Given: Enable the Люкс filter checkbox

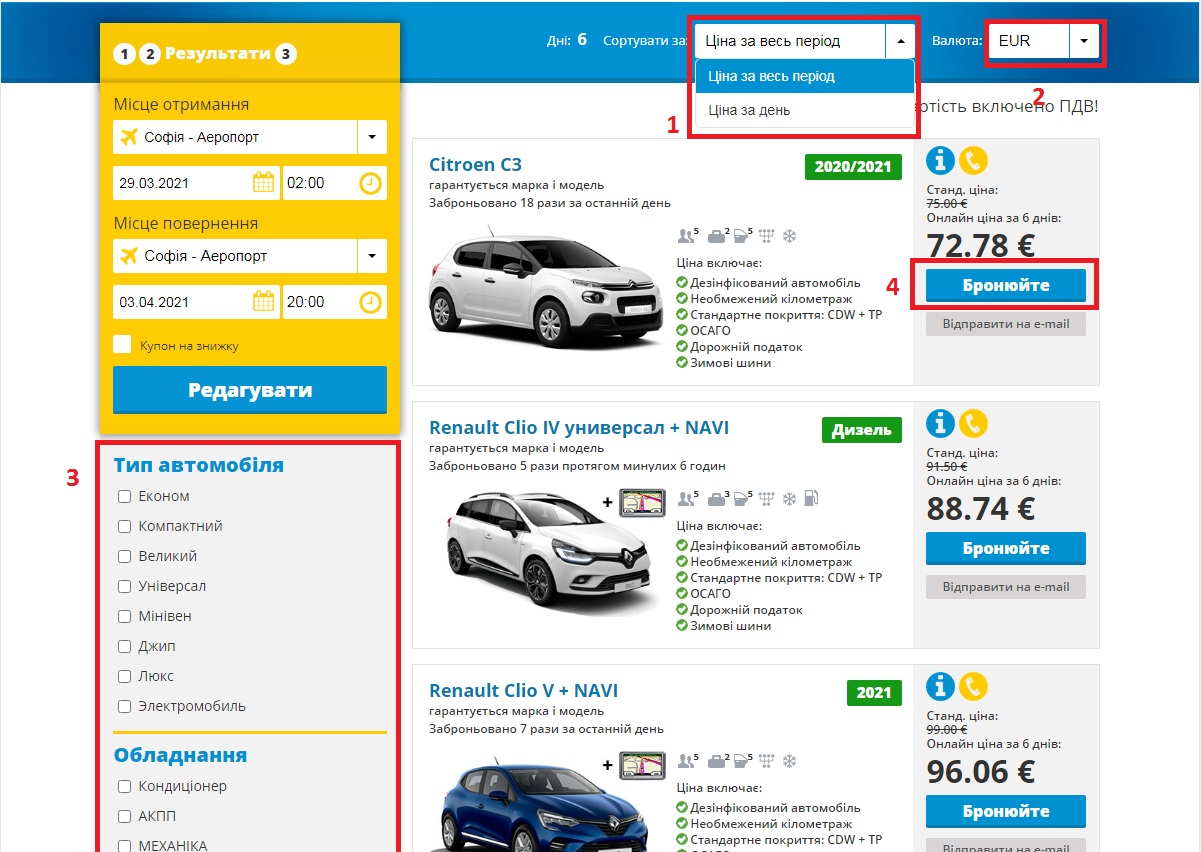Looking at the screenshot, I should pyautogui.click(x=124, y=676).
